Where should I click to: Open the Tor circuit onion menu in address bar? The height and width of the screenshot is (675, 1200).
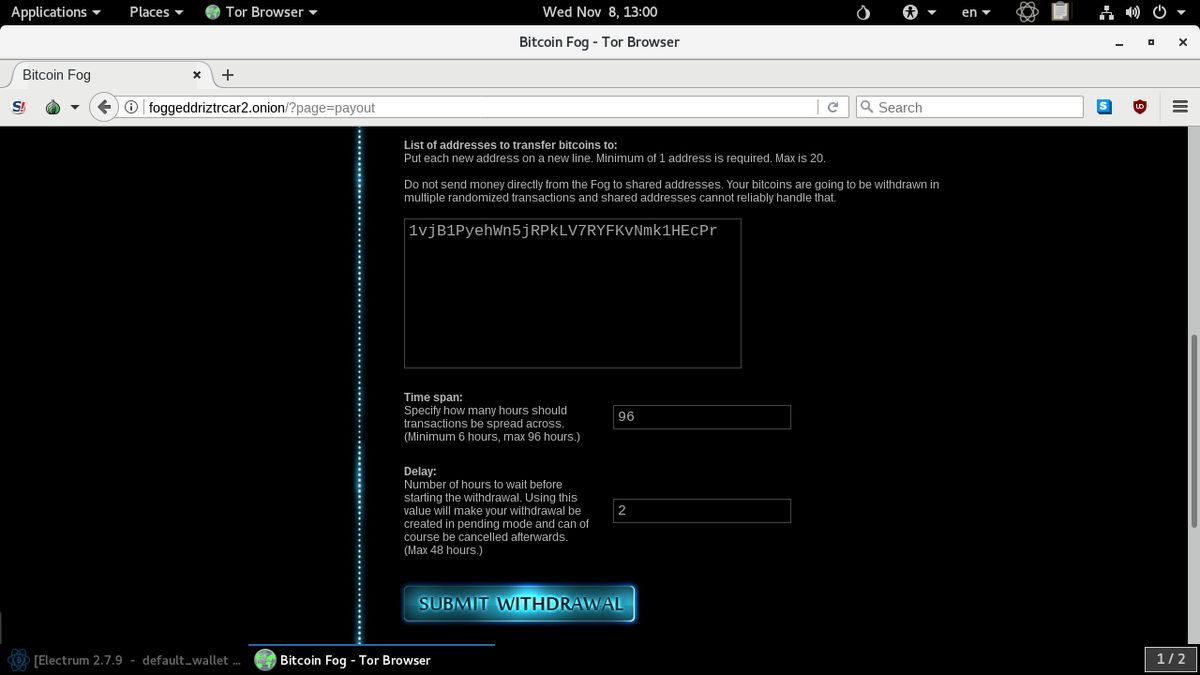(x=52, y=106)
